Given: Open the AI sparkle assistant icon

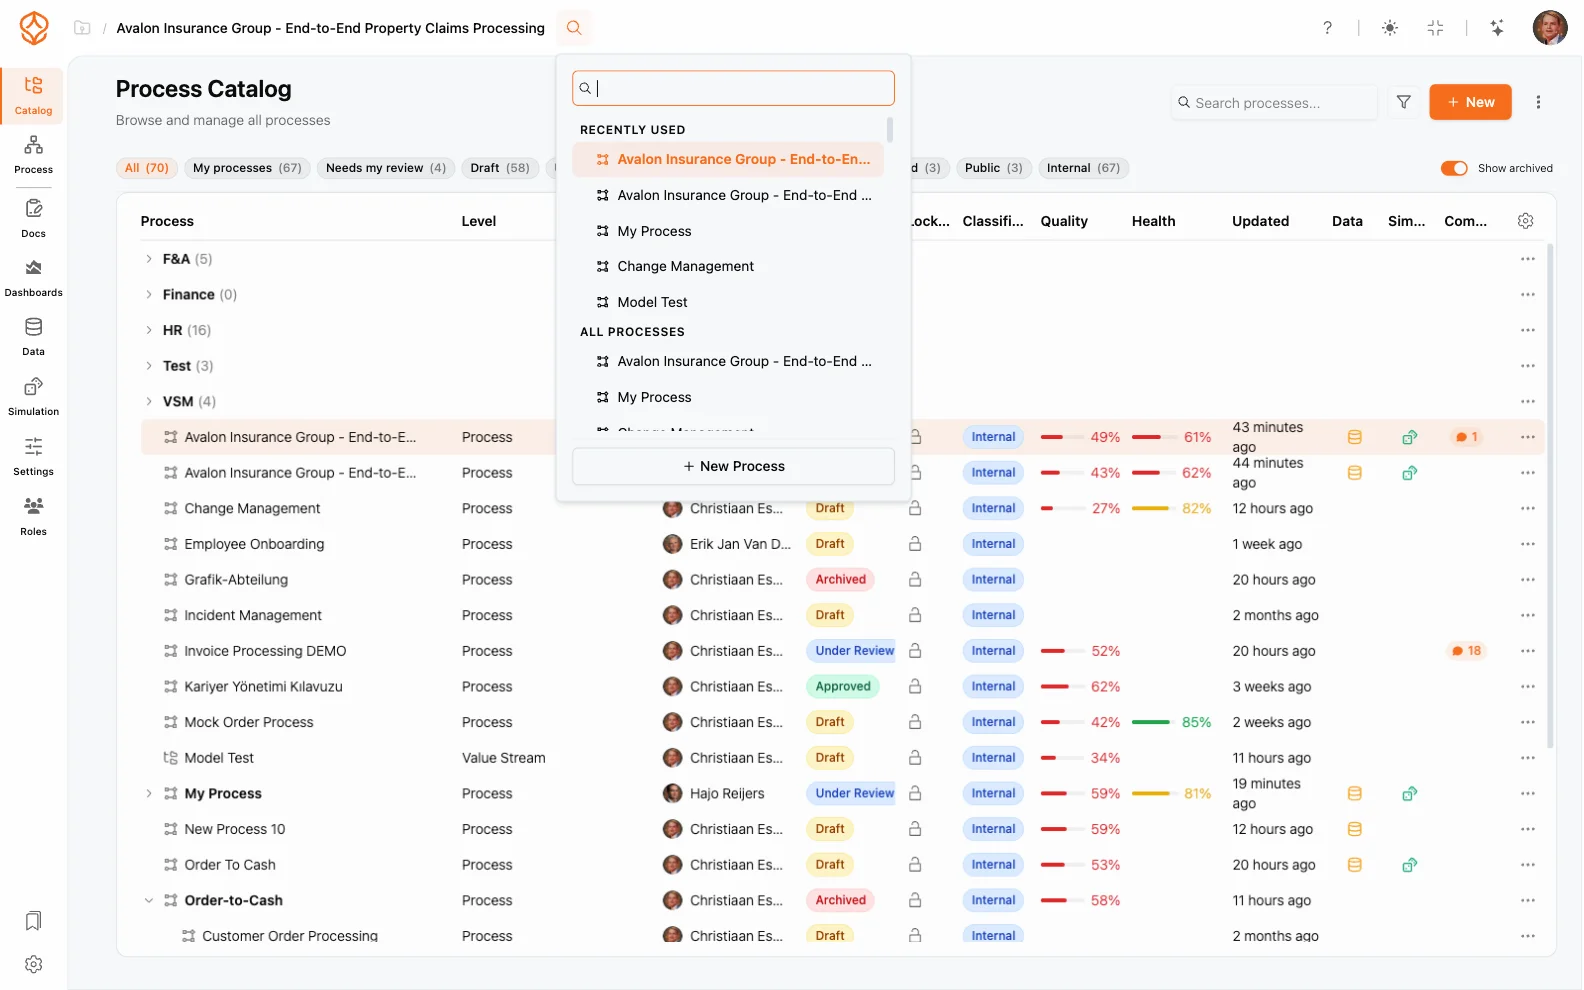Looking at the screenshot, I should 1496,28.
